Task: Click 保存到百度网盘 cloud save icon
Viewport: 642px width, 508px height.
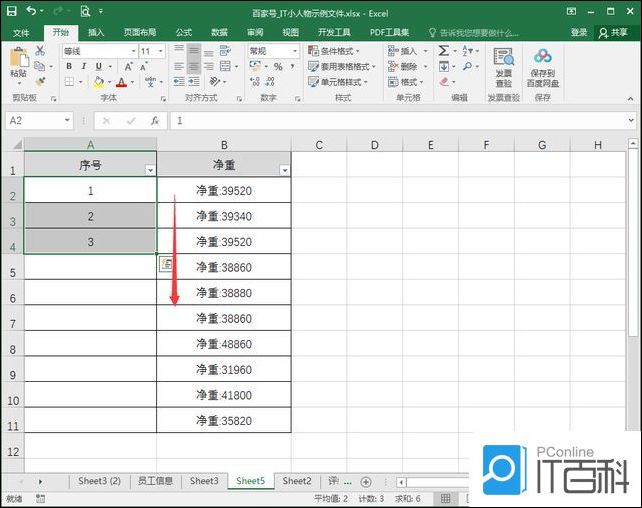Action: pos(543,65)
